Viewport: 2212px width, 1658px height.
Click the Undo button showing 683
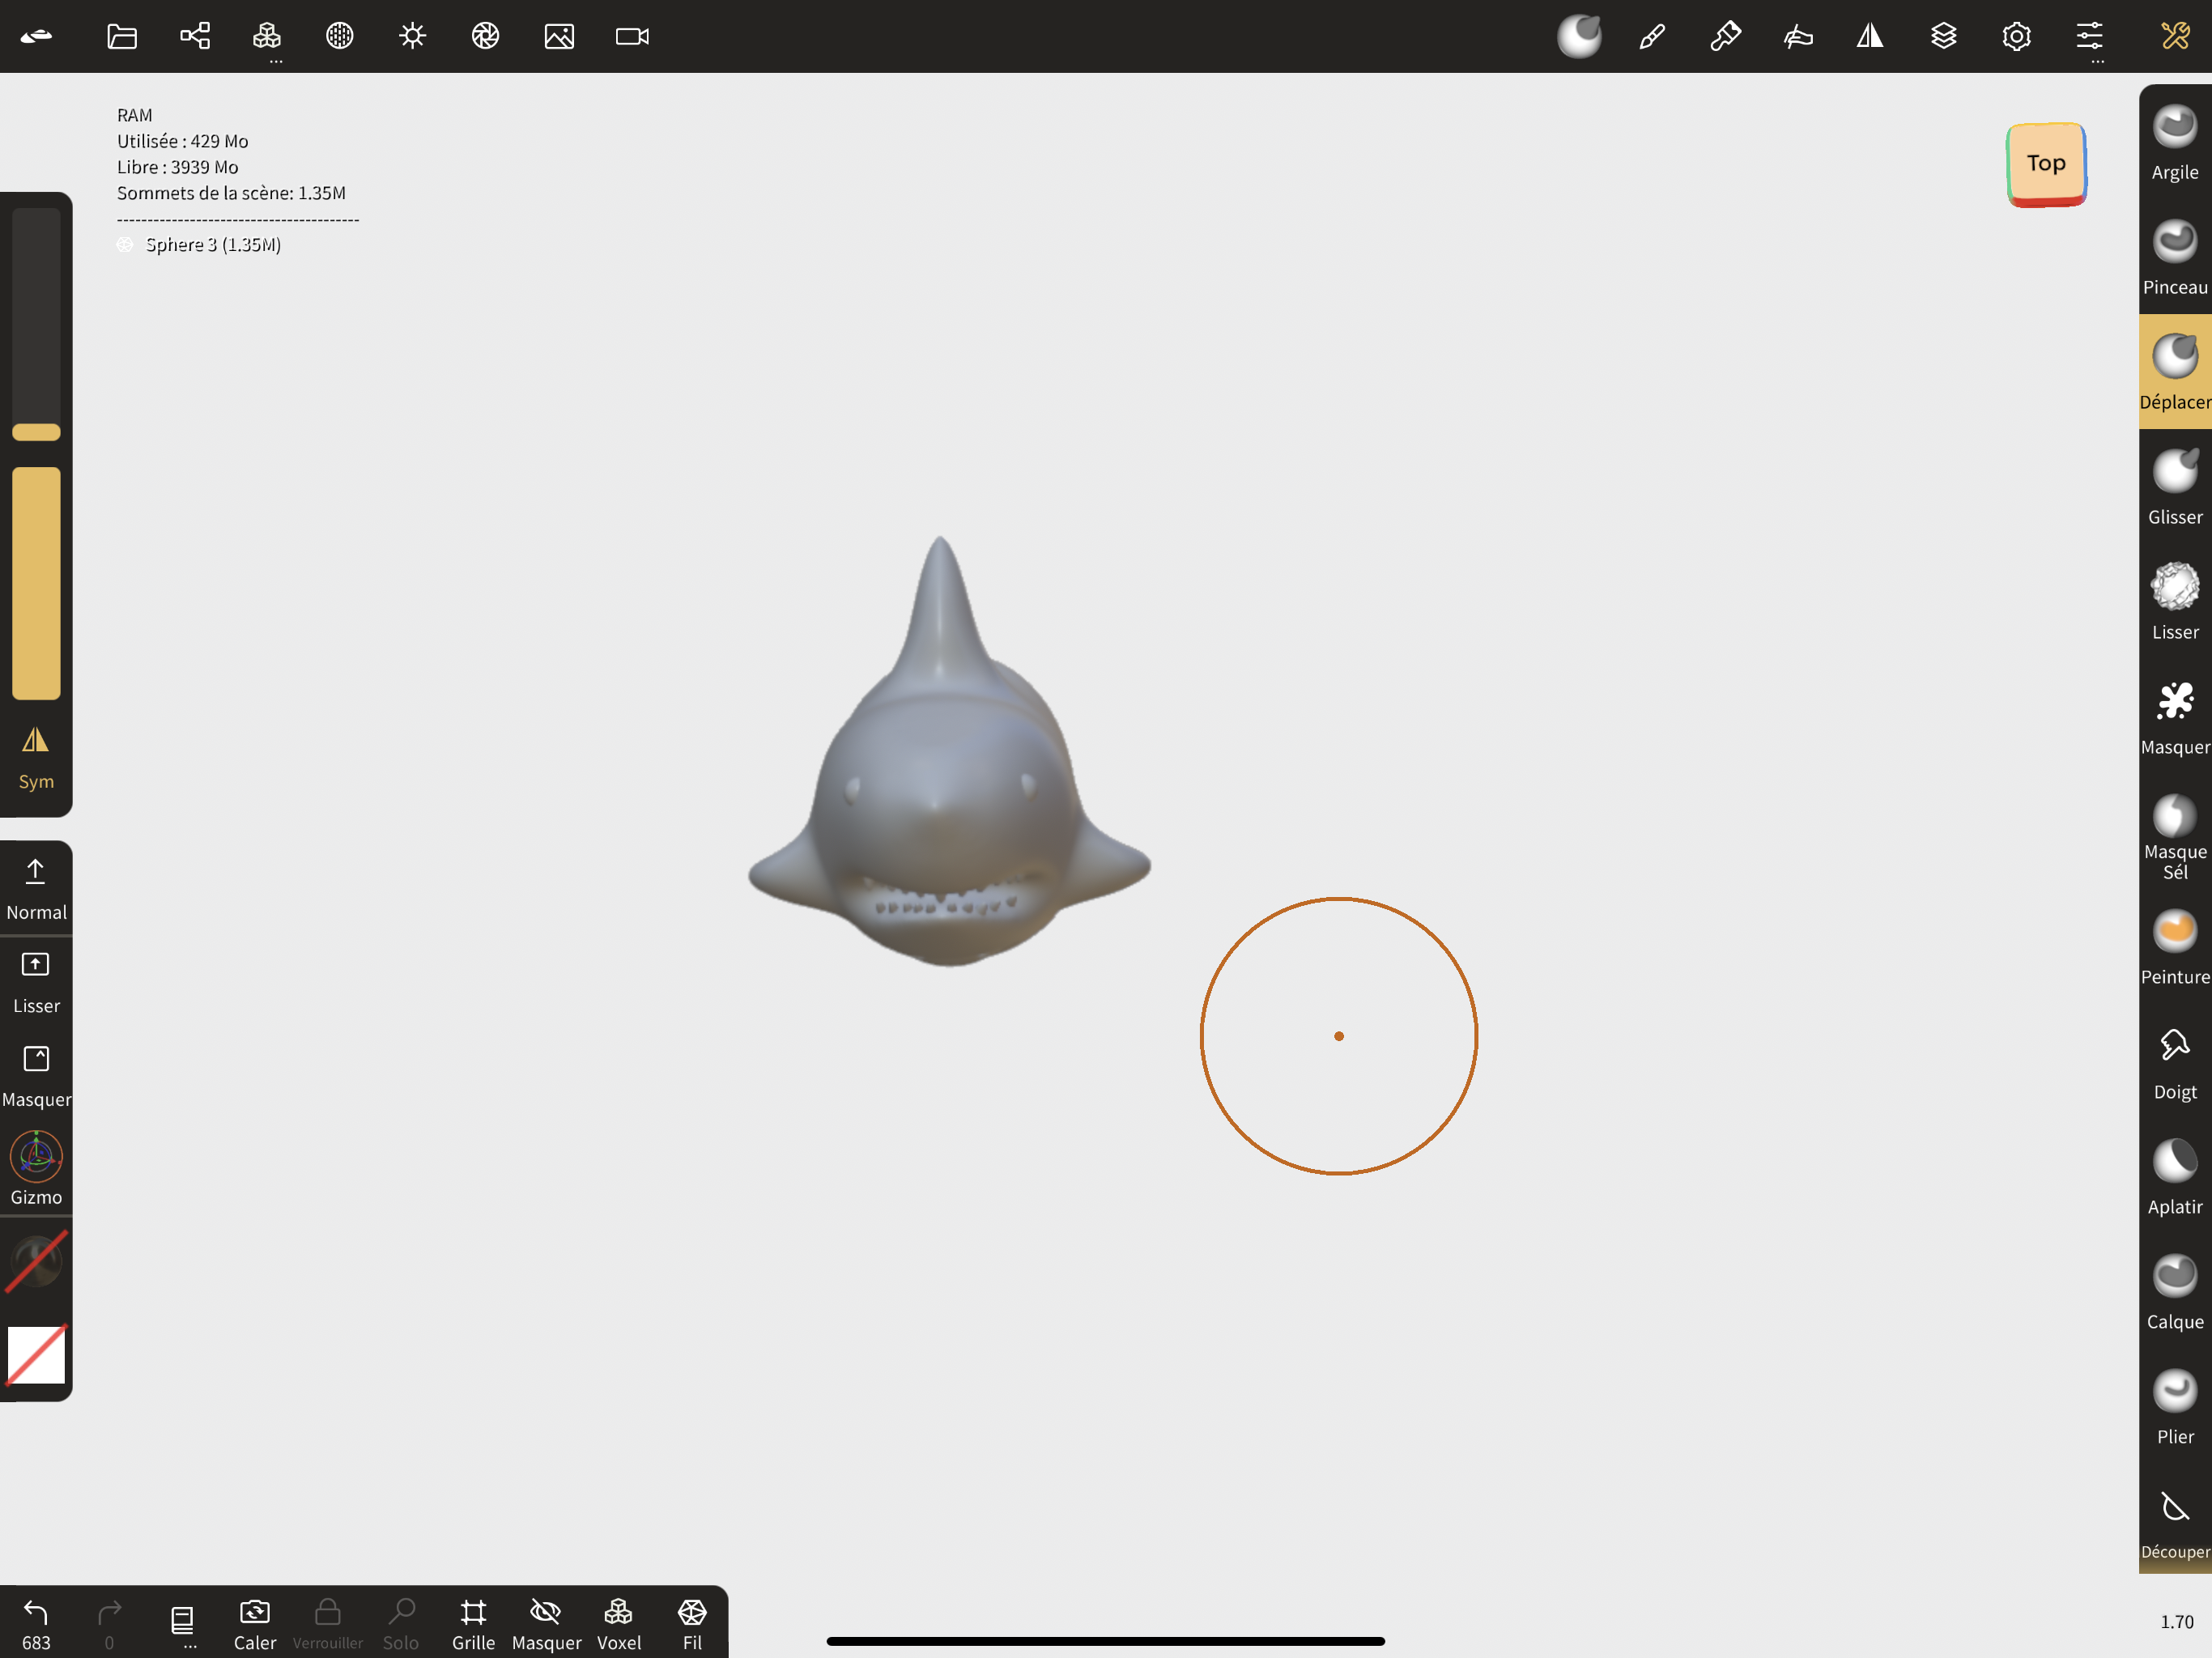tap(36, 1624)
